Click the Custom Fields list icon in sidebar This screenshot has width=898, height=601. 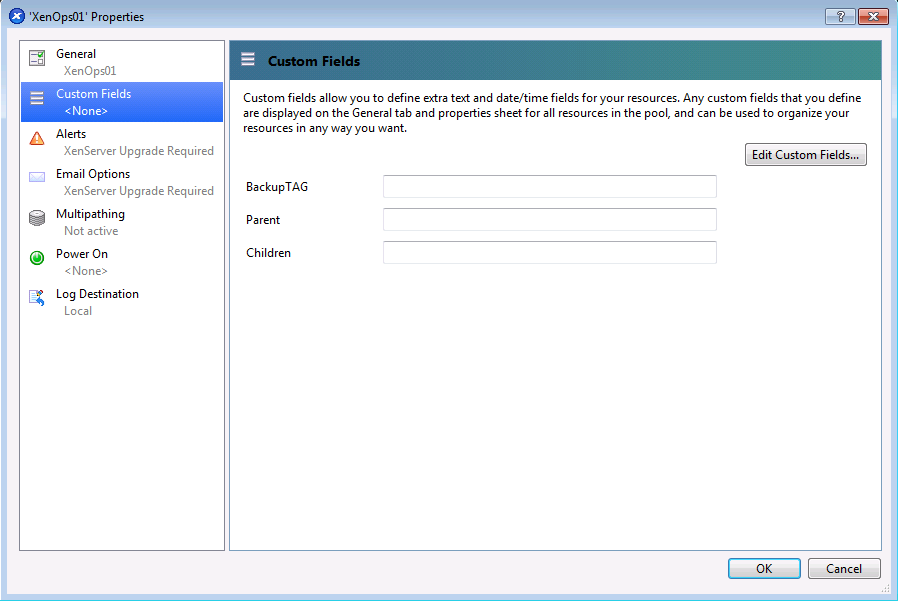click(37, 98)
